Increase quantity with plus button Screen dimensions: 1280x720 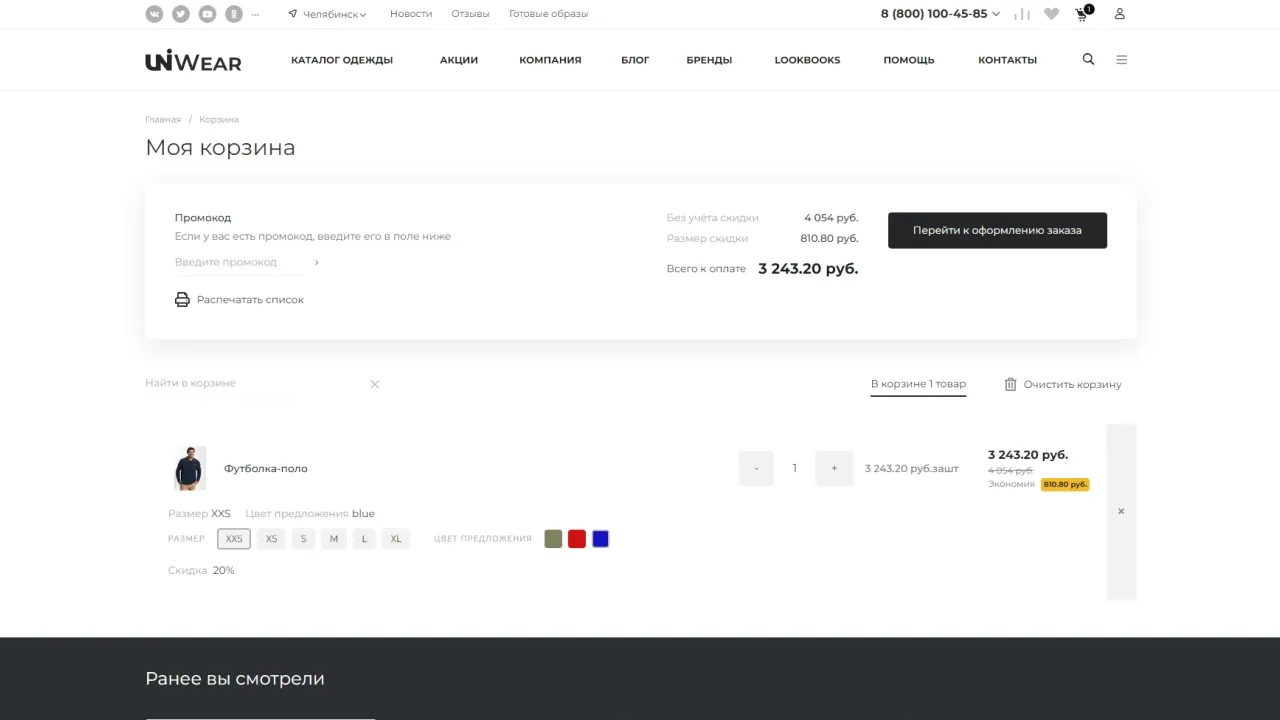834,468
